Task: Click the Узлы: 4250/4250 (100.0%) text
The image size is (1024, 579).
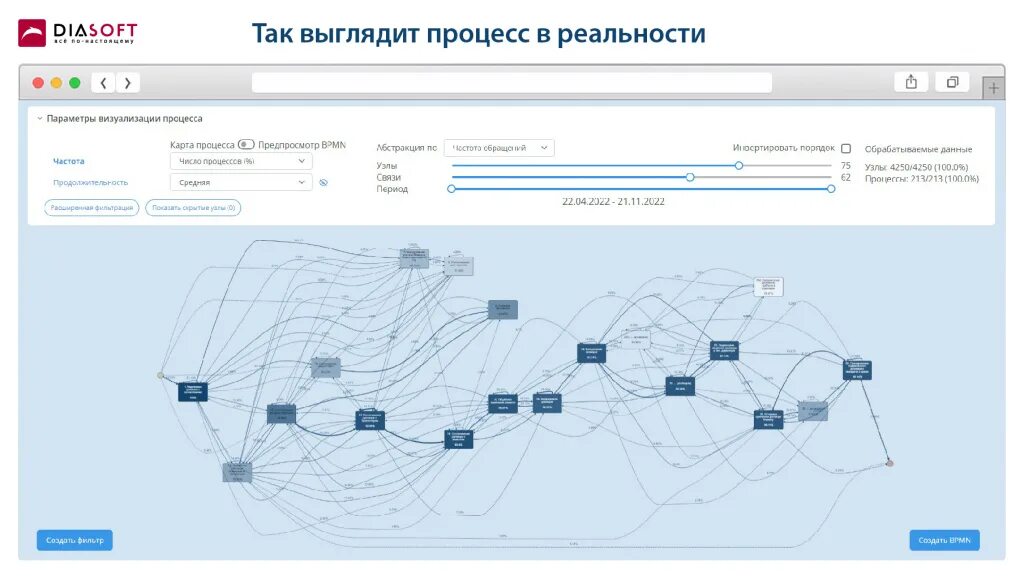Action: coord(916,167)
